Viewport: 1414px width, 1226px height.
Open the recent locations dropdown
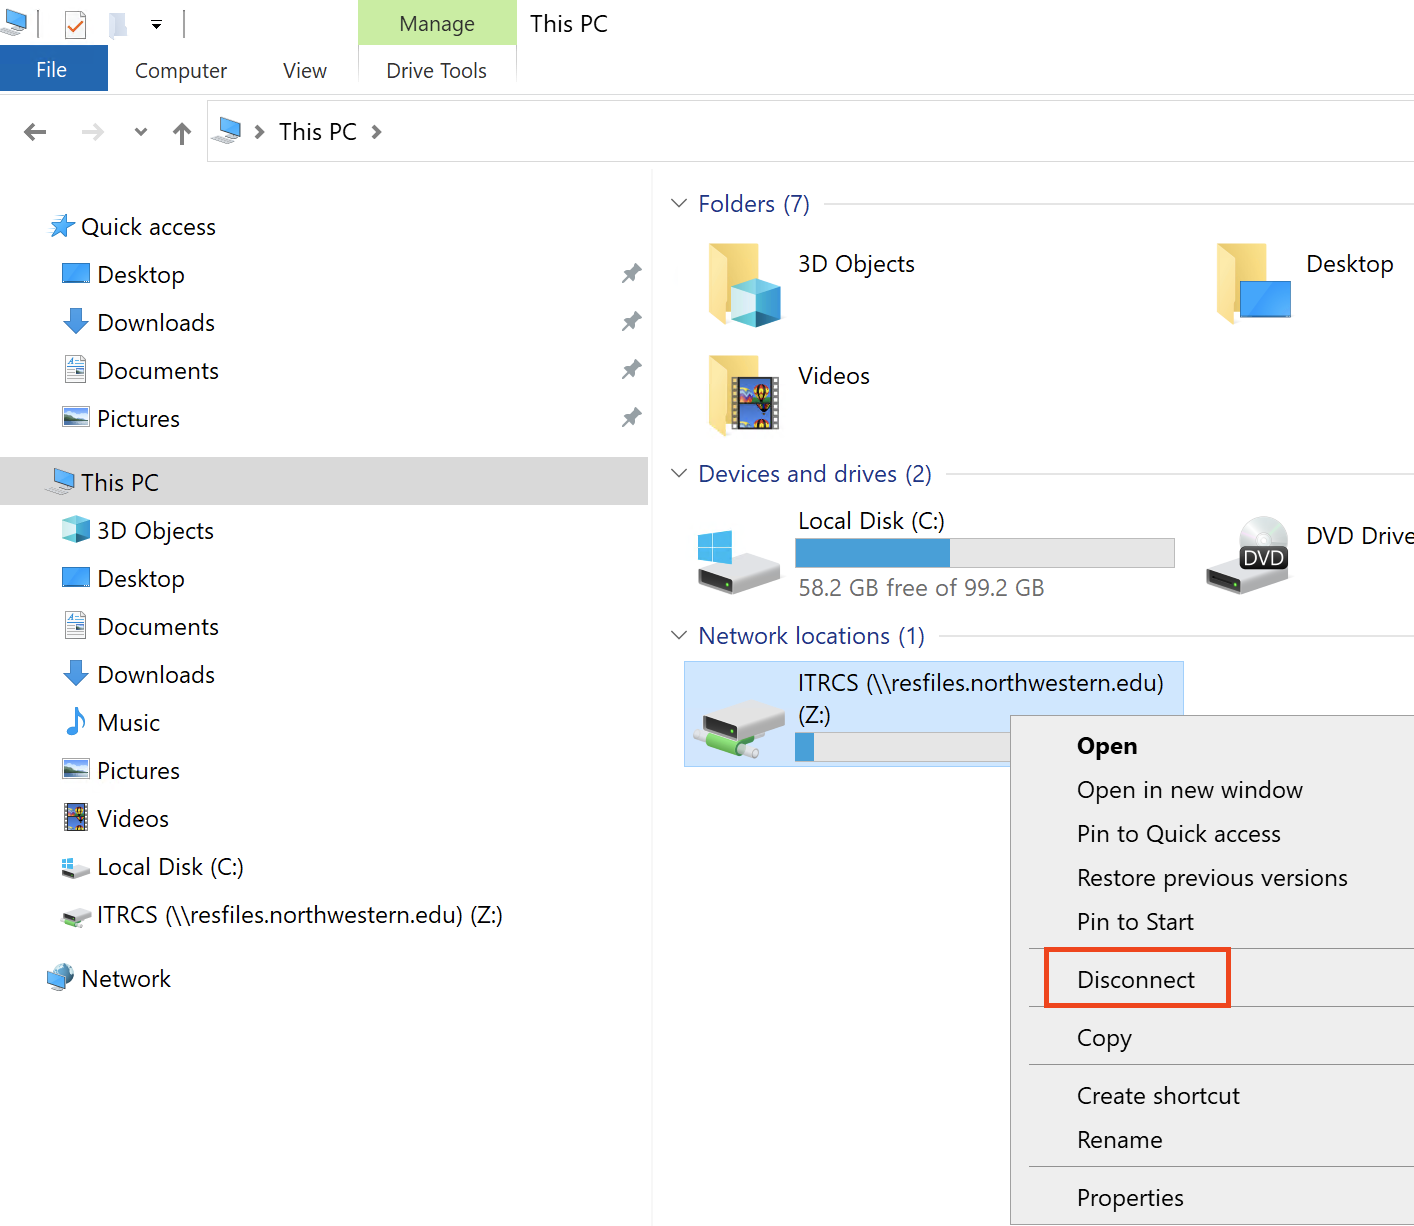click(141, 132)
